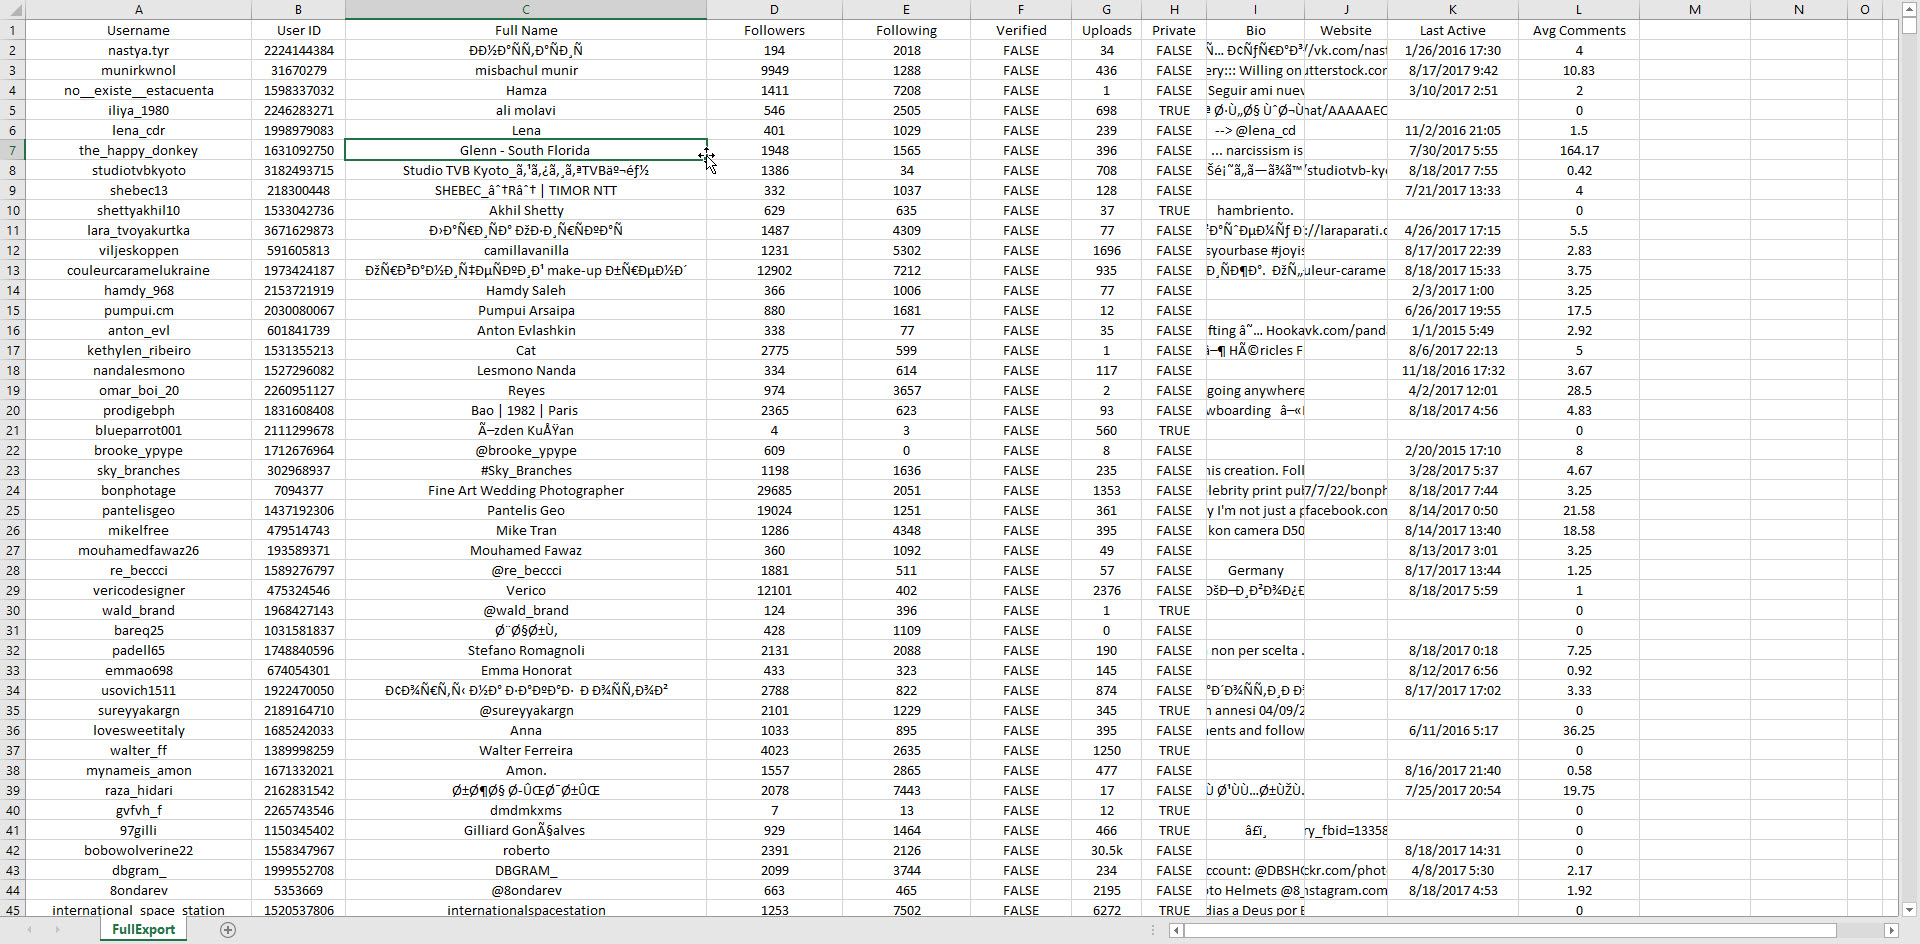Select username cell 'bobowolverine22'
Image resolution: width=1920 pixels, height=944 pixels.
point(138,850)
